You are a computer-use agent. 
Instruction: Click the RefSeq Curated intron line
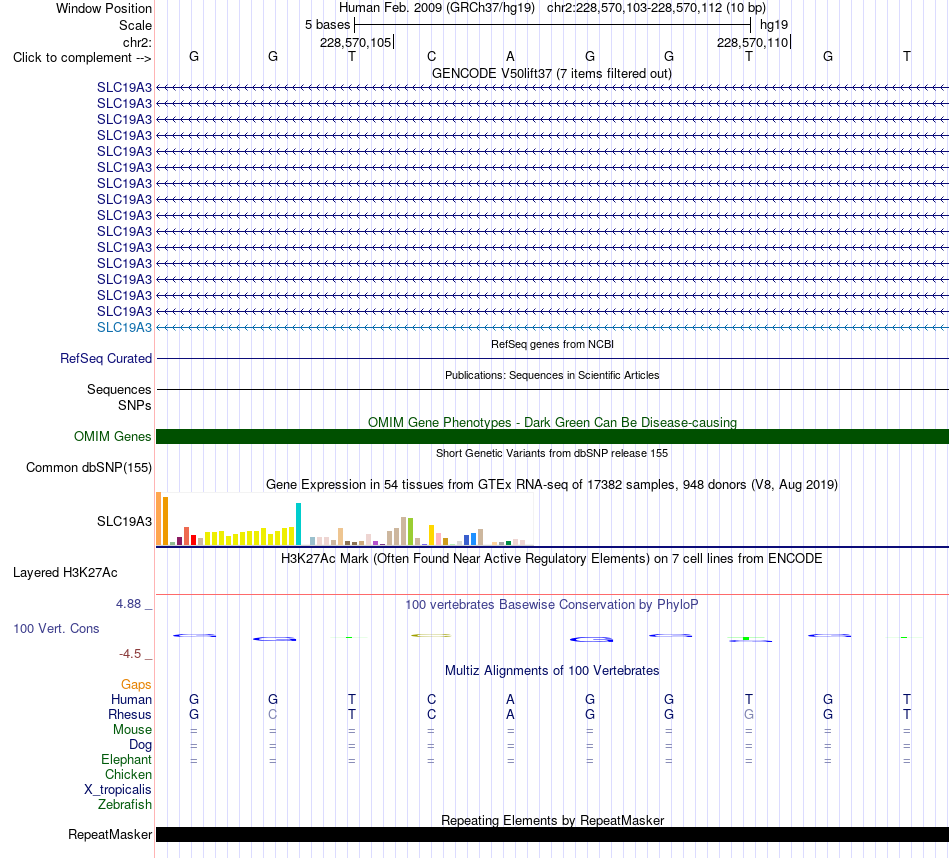coord(552,358)
